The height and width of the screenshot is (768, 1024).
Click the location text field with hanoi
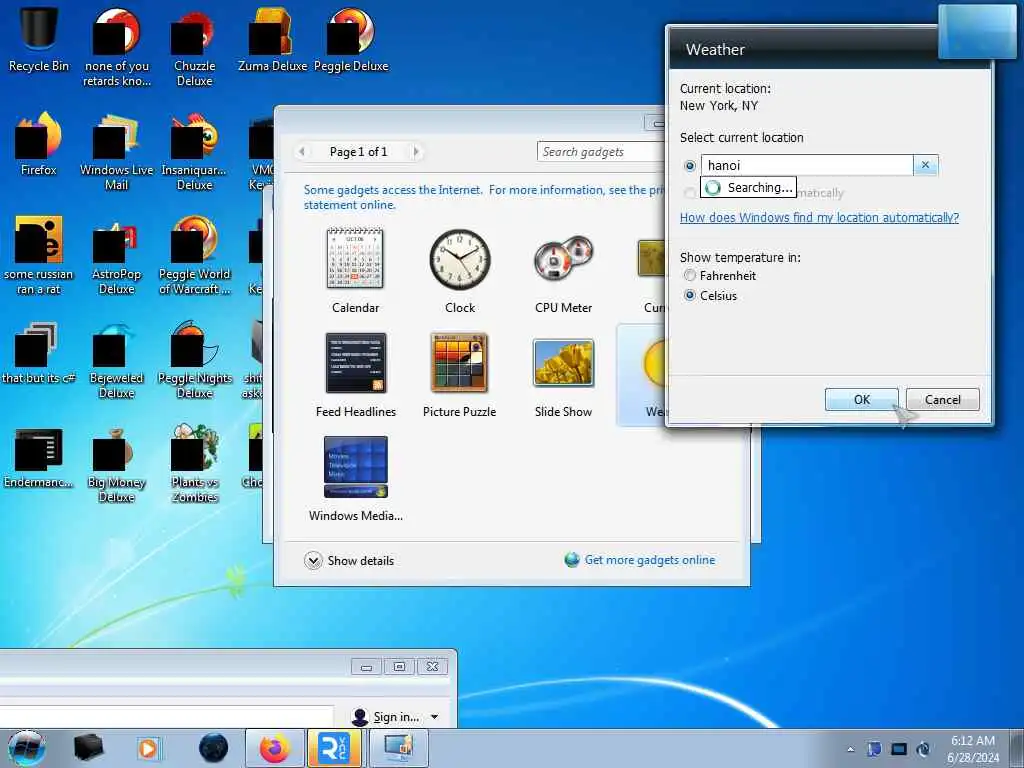(x=807, y=165)
